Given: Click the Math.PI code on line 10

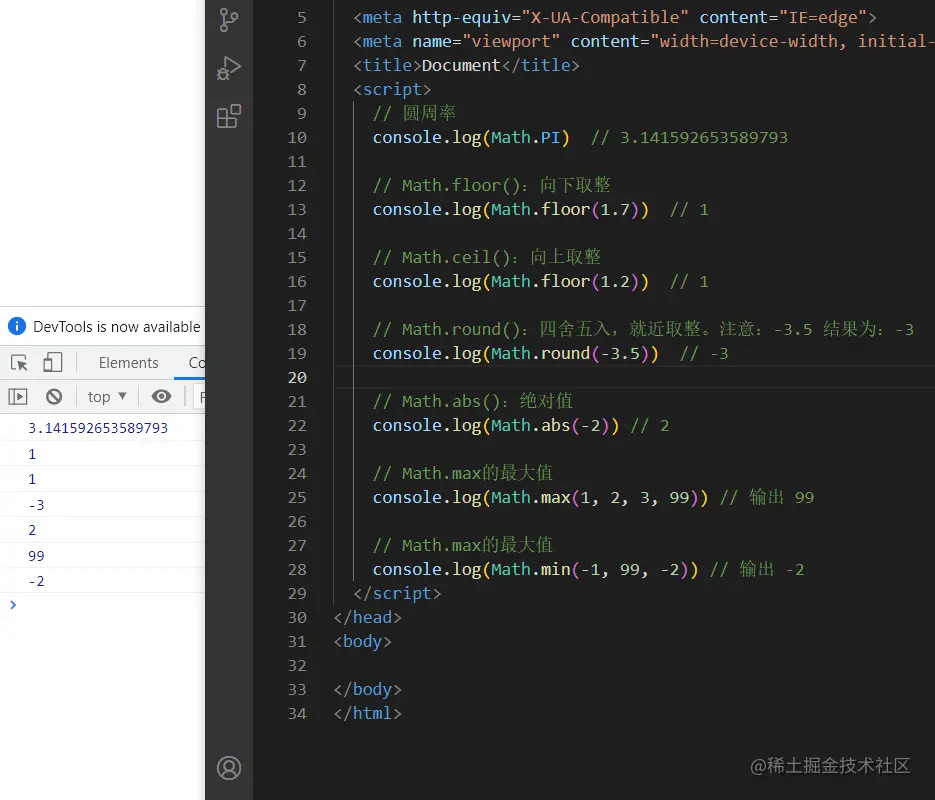Looking at the screenshot, I should point(525,138).
